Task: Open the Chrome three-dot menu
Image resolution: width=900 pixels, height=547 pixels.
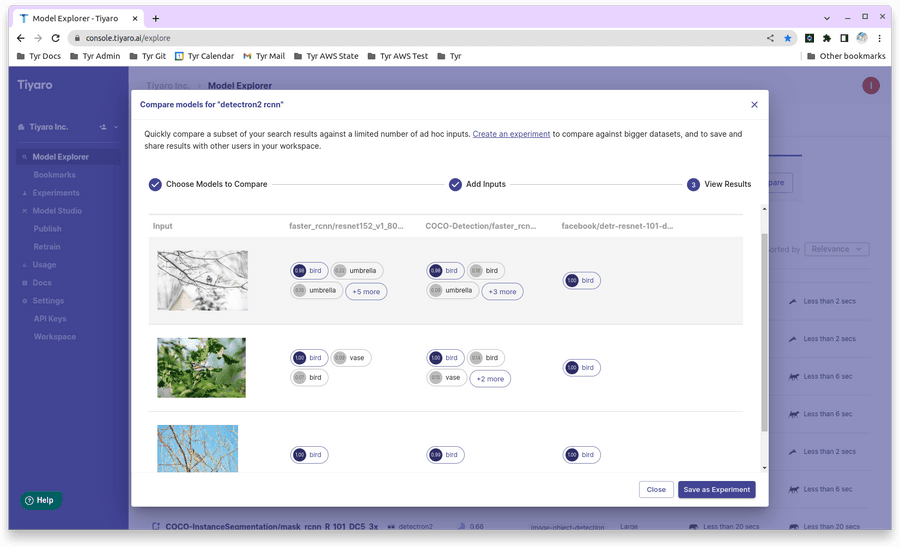Action: click(x=879, y=38)
